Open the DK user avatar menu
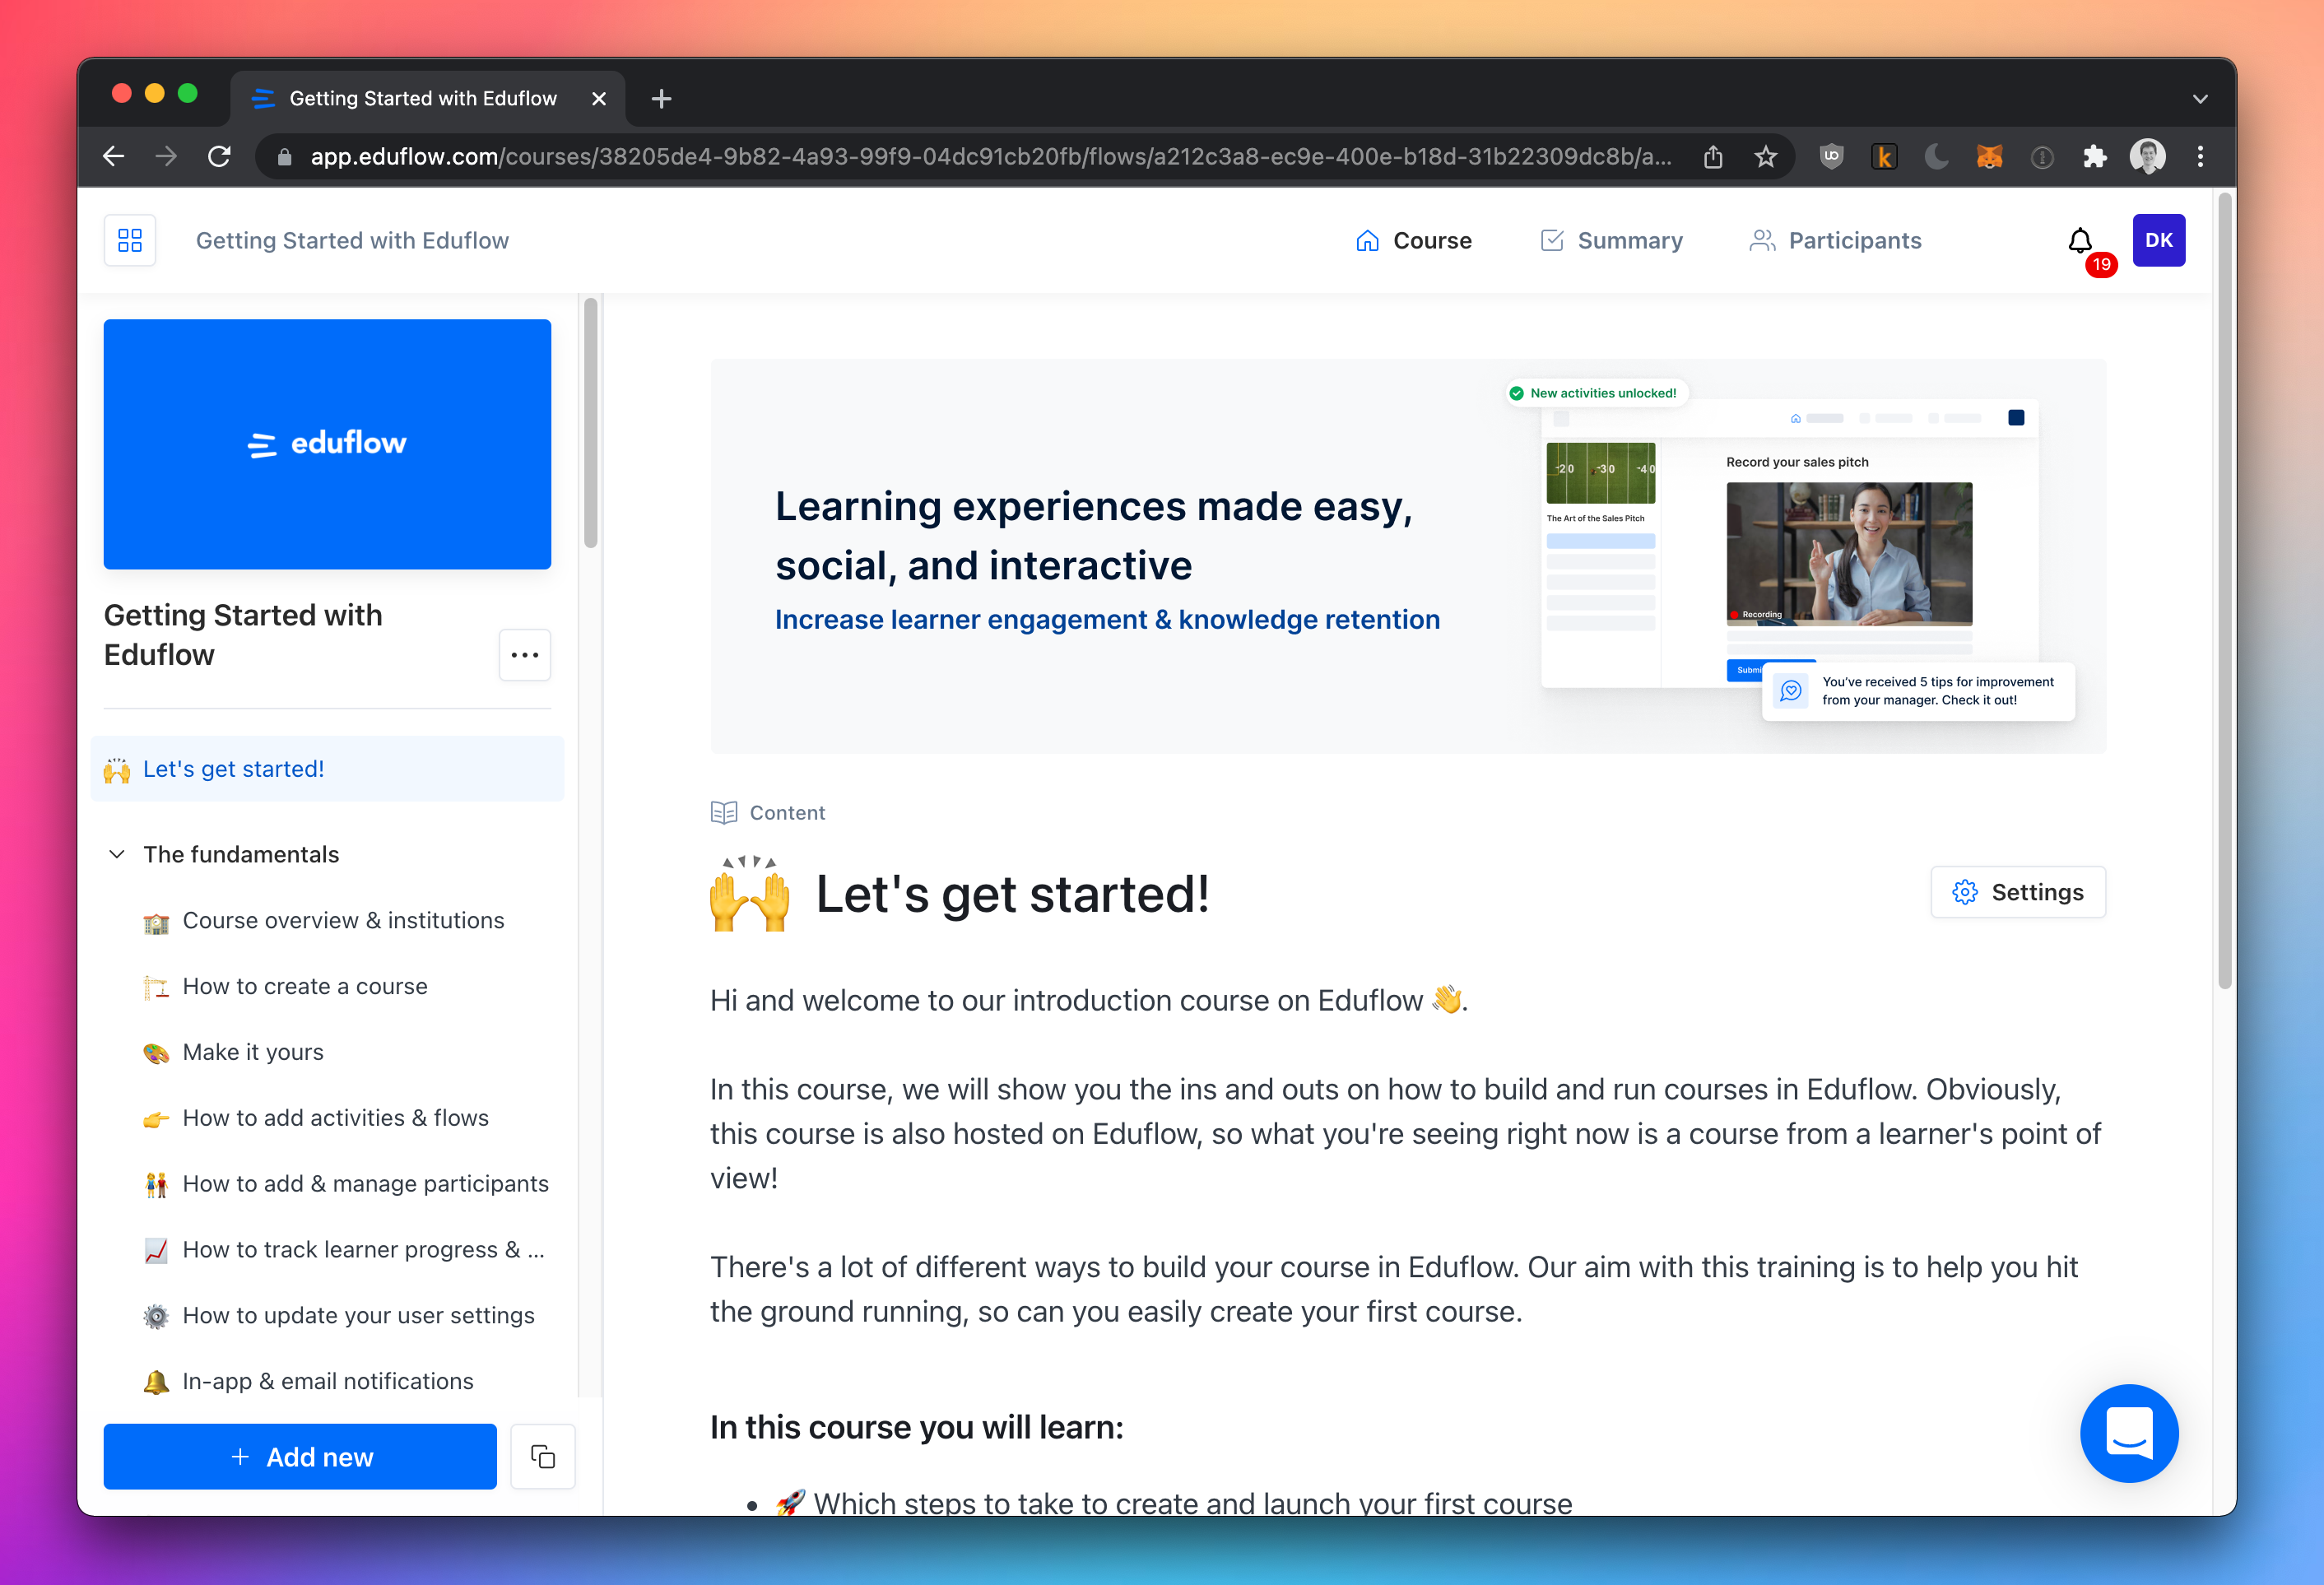Screen dimensions: 2324x1585 2159,240
